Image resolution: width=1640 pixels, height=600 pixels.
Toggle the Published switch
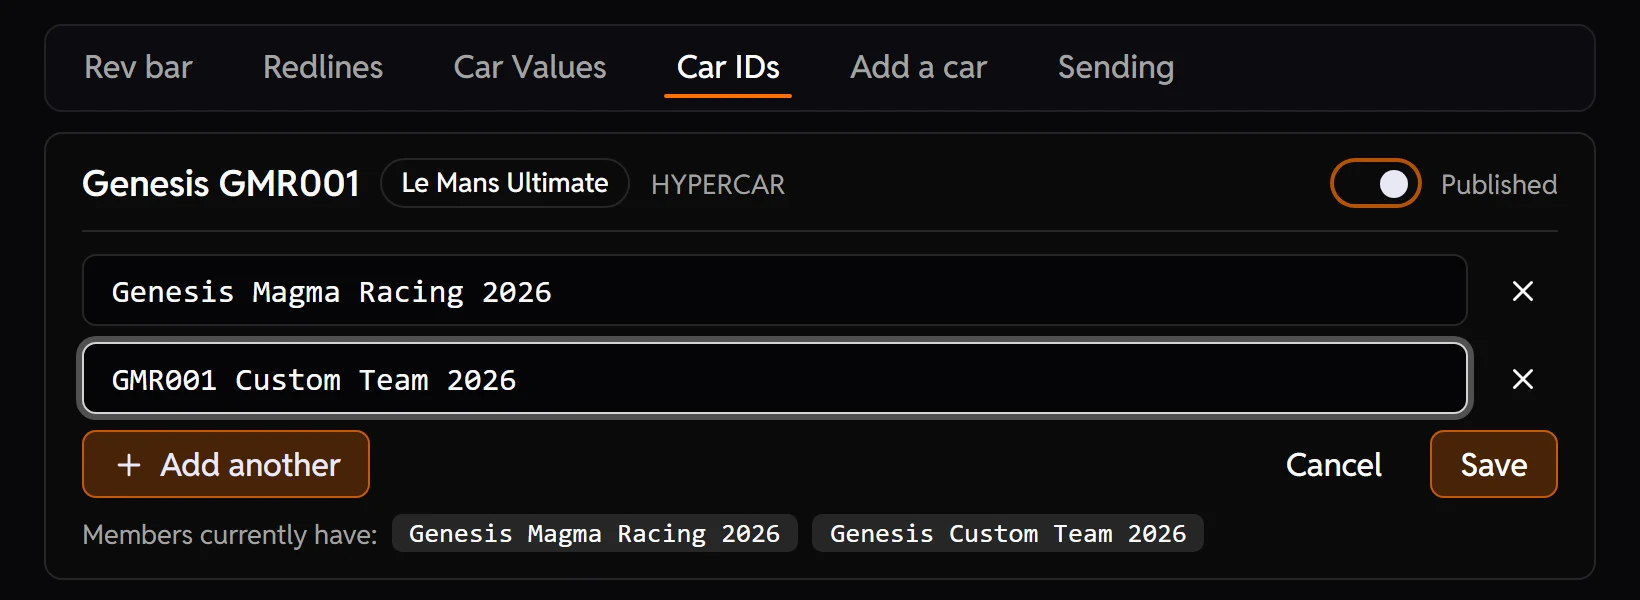[x=1375, y=184]
